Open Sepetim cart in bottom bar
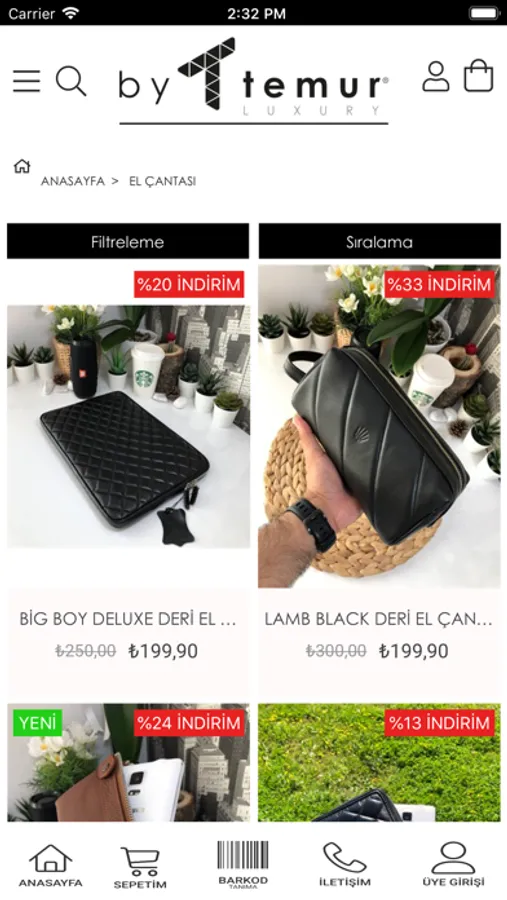The image size is (507, 900). click(140, 867)
